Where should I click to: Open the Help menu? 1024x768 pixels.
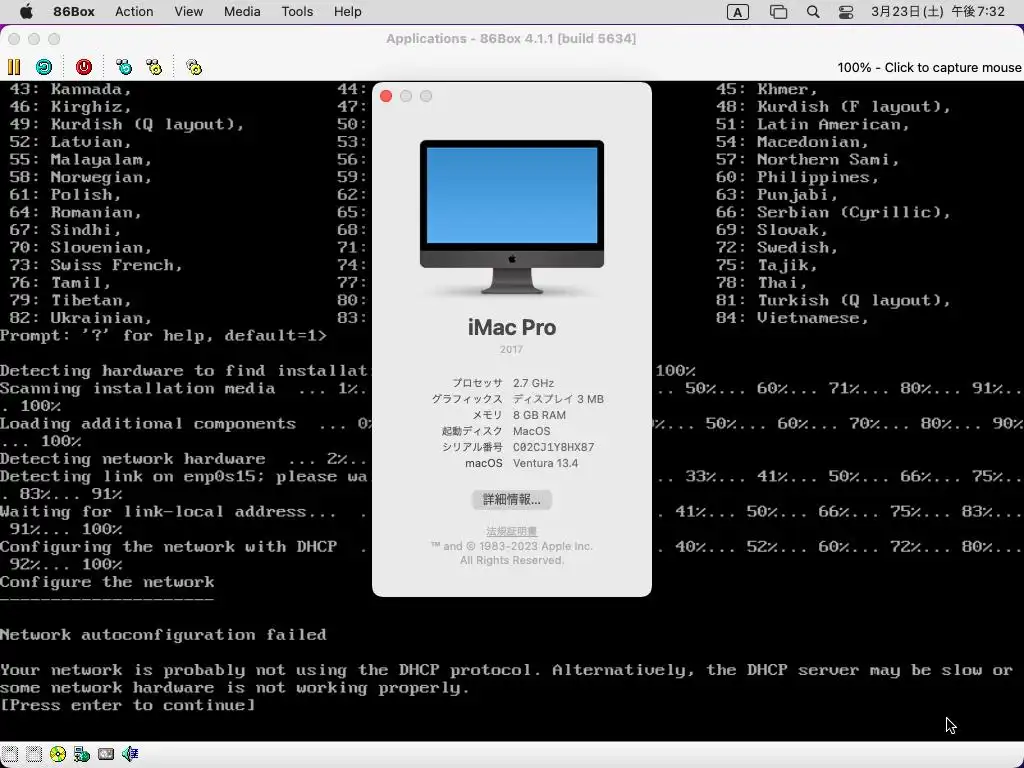(347, 11)
